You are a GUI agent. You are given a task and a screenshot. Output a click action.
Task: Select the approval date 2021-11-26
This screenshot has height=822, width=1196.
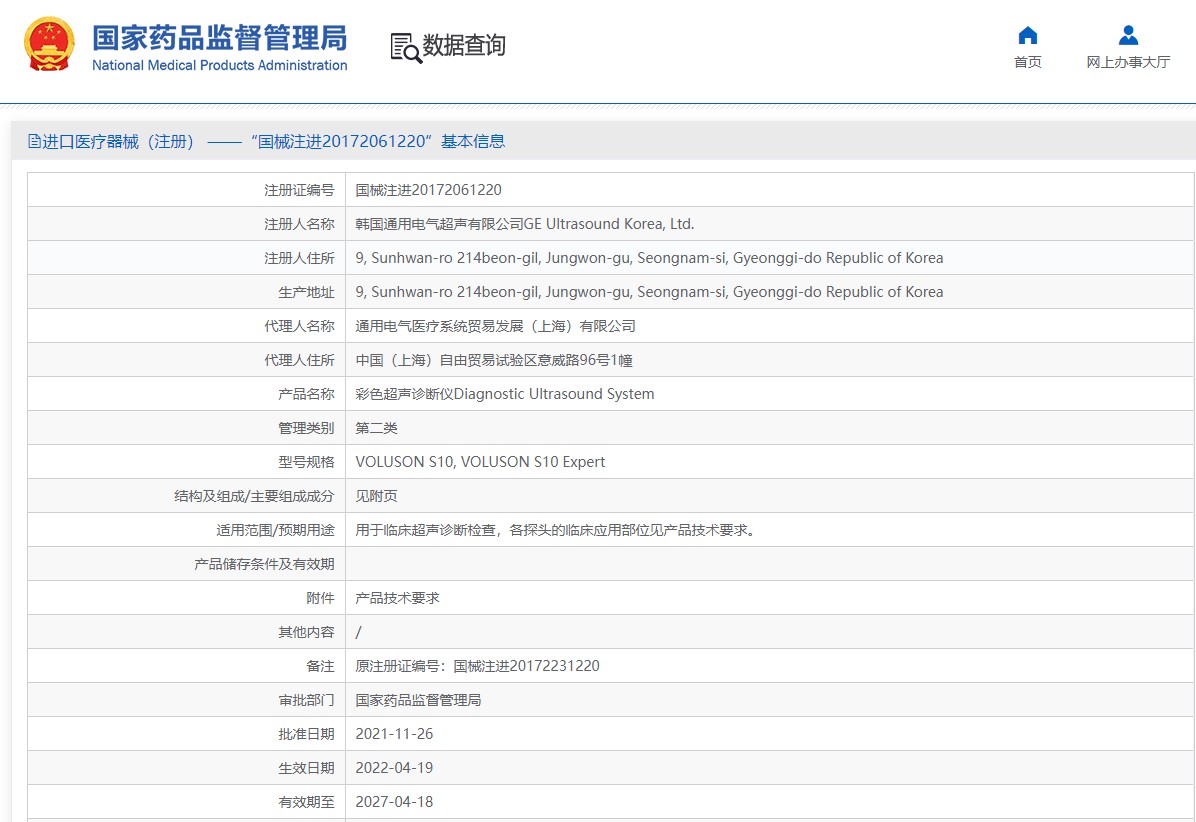[x=394, y=734]
